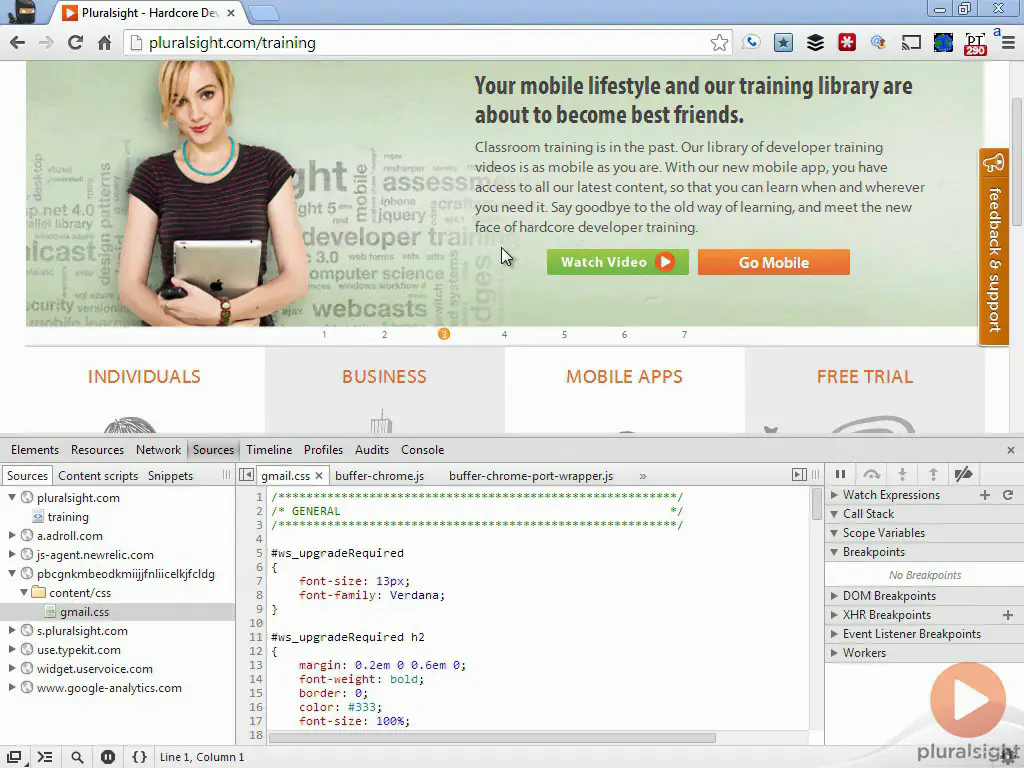
Task: Open the INDIVIDUALS section link
Action: (x=144, y=377)
